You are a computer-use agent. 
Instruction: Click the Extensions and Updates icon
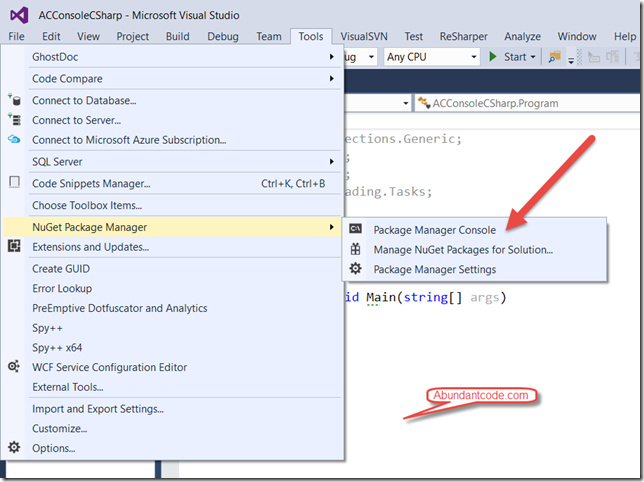pyautogui.click(x=14, y=246)
